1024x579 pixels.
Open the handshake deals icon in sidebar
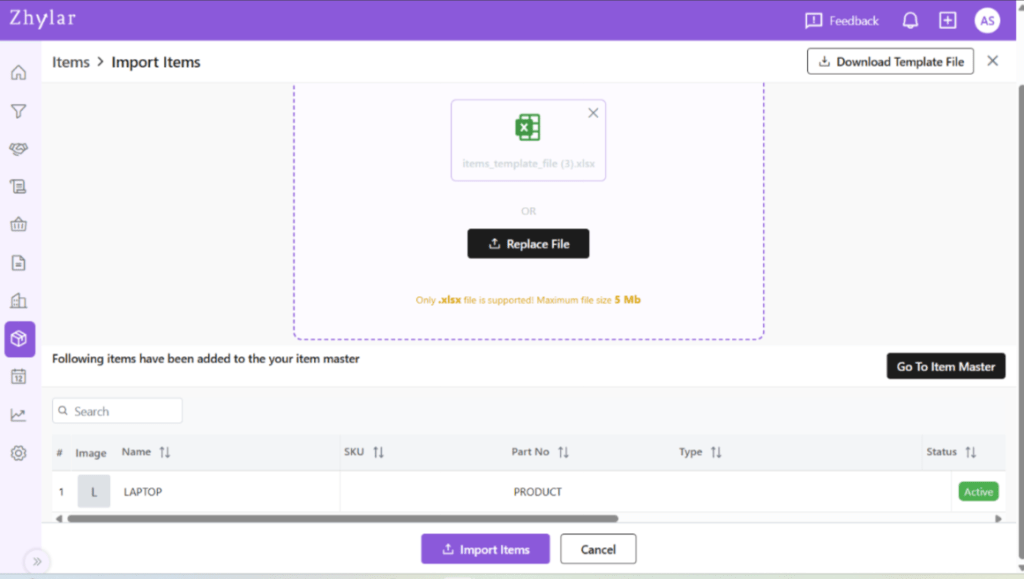click(18, 149)
